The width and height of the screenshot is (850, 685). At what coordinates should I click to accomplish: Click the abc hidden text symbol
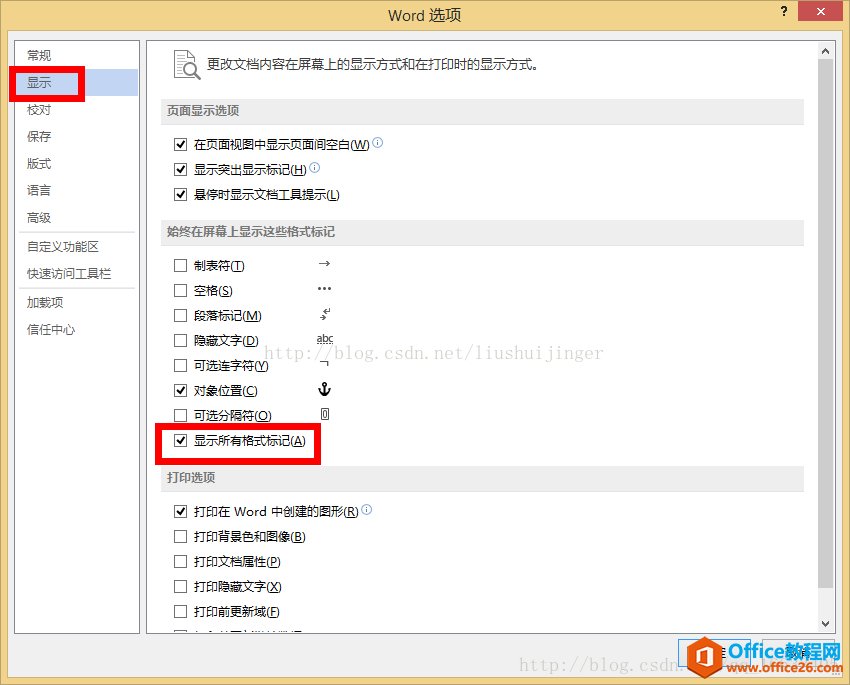pos(325,339)
